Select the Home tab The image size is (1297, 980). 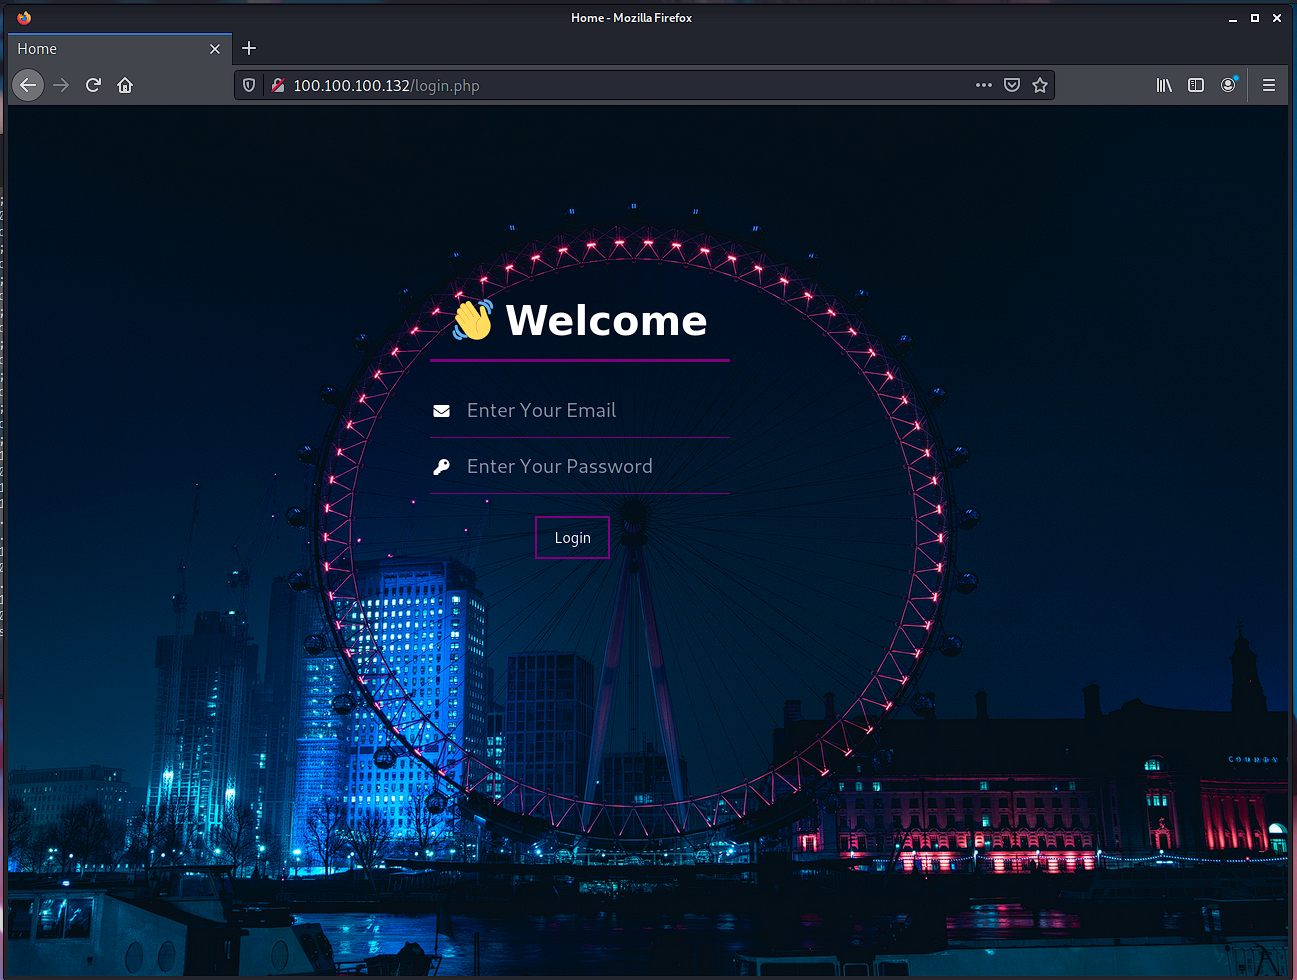120,49
